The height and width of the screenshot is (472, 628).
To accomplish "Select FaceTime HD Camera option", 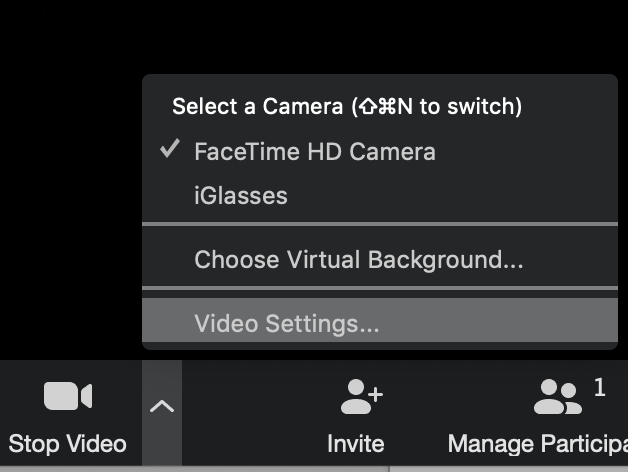I will [380, 151].
